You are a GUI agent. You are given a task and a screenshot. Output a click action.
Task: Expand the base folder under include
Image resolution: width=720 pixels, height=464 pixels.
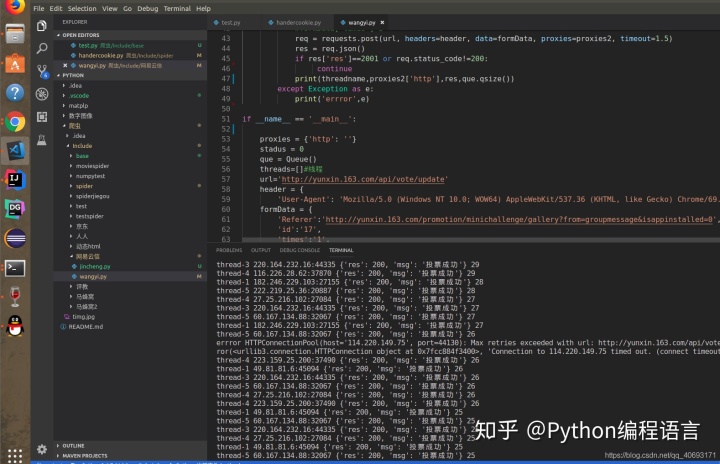click(x=82, y=156)
